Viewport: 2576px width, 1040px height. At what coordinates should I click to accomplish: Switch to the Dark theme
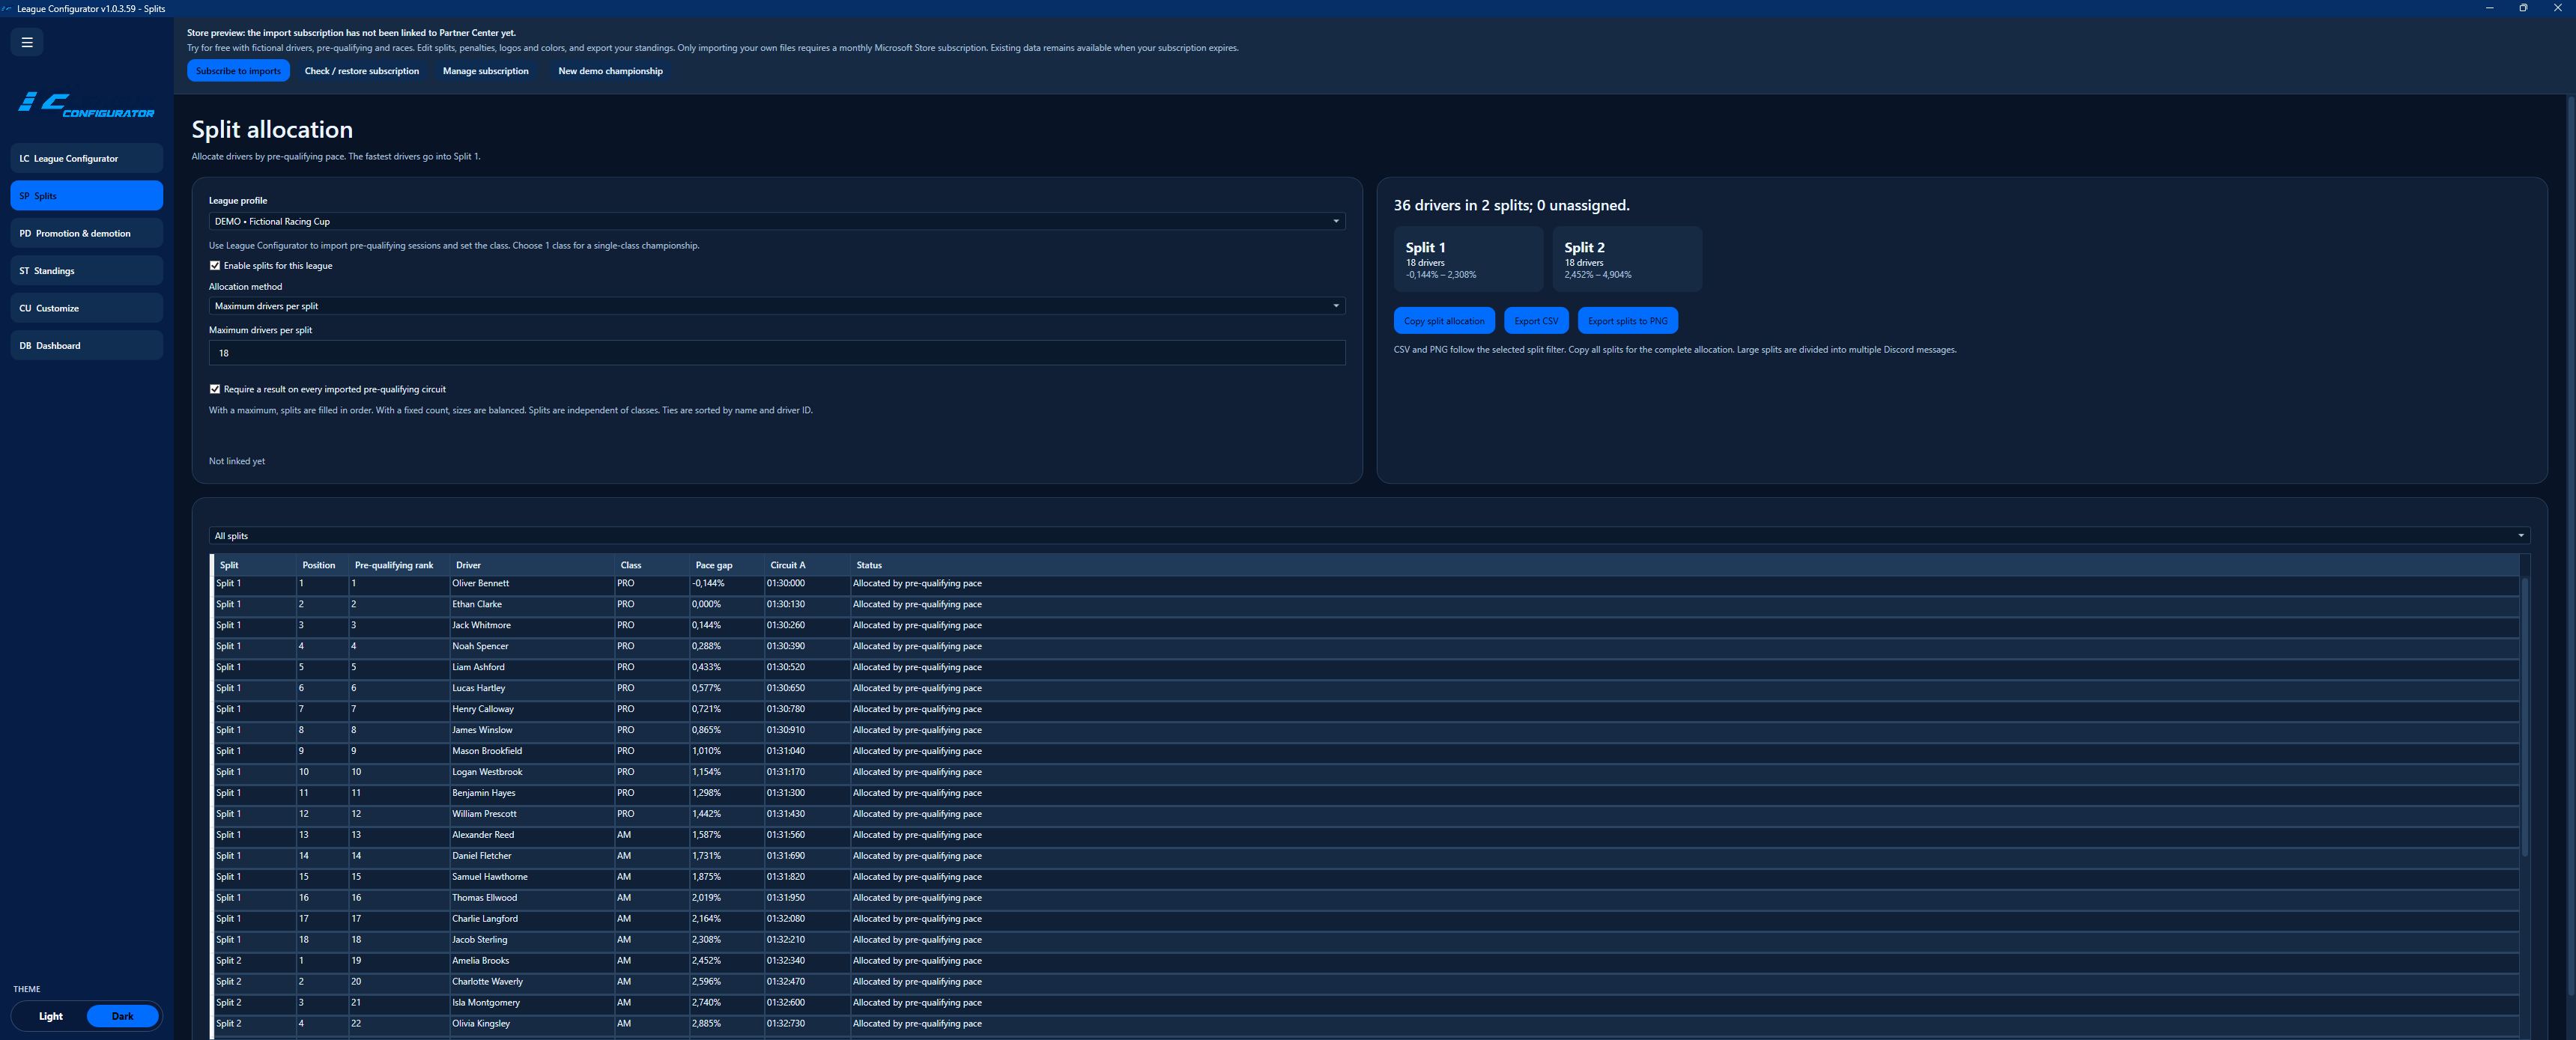122,1016
